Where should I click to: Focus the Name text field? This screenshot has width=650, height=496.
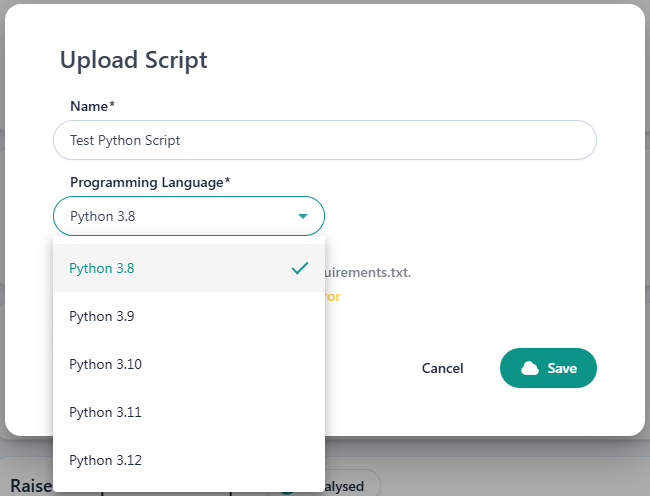pyautogui.click(x=324, y=140)
